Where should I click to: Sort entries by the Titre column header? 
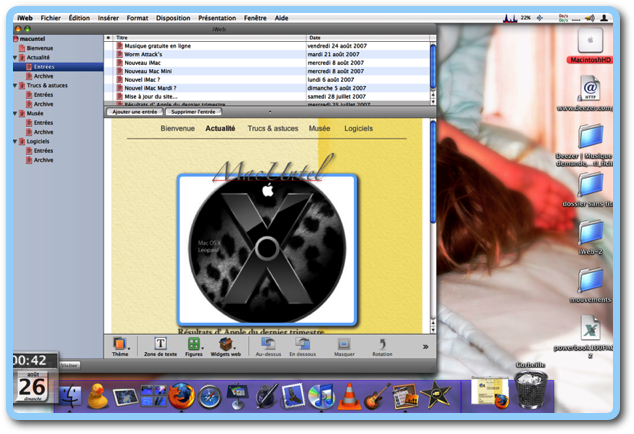point(209,38)
